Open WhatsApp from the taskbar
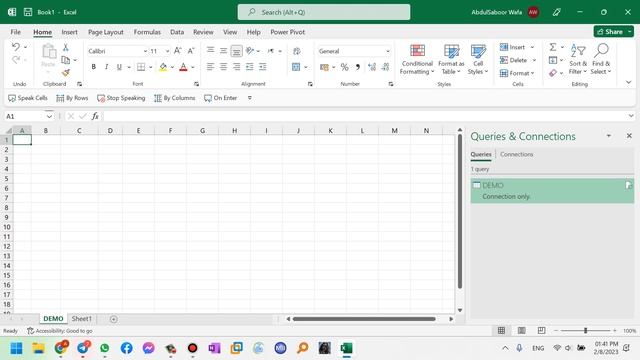This screenshot has width=640, height=360. [x=104, y=348]
